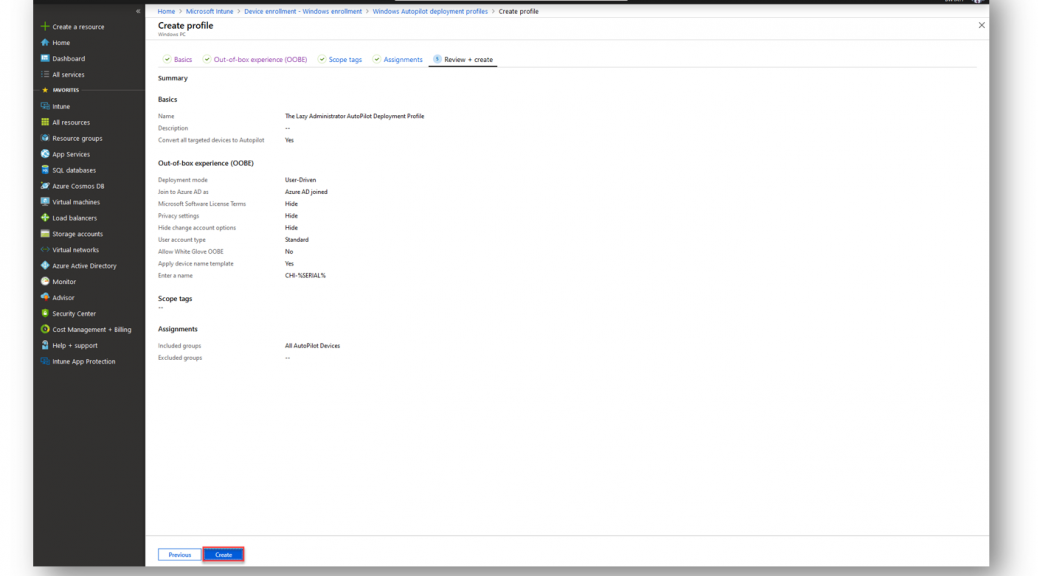Open the Security Center shield icon

tap(45, 313)
